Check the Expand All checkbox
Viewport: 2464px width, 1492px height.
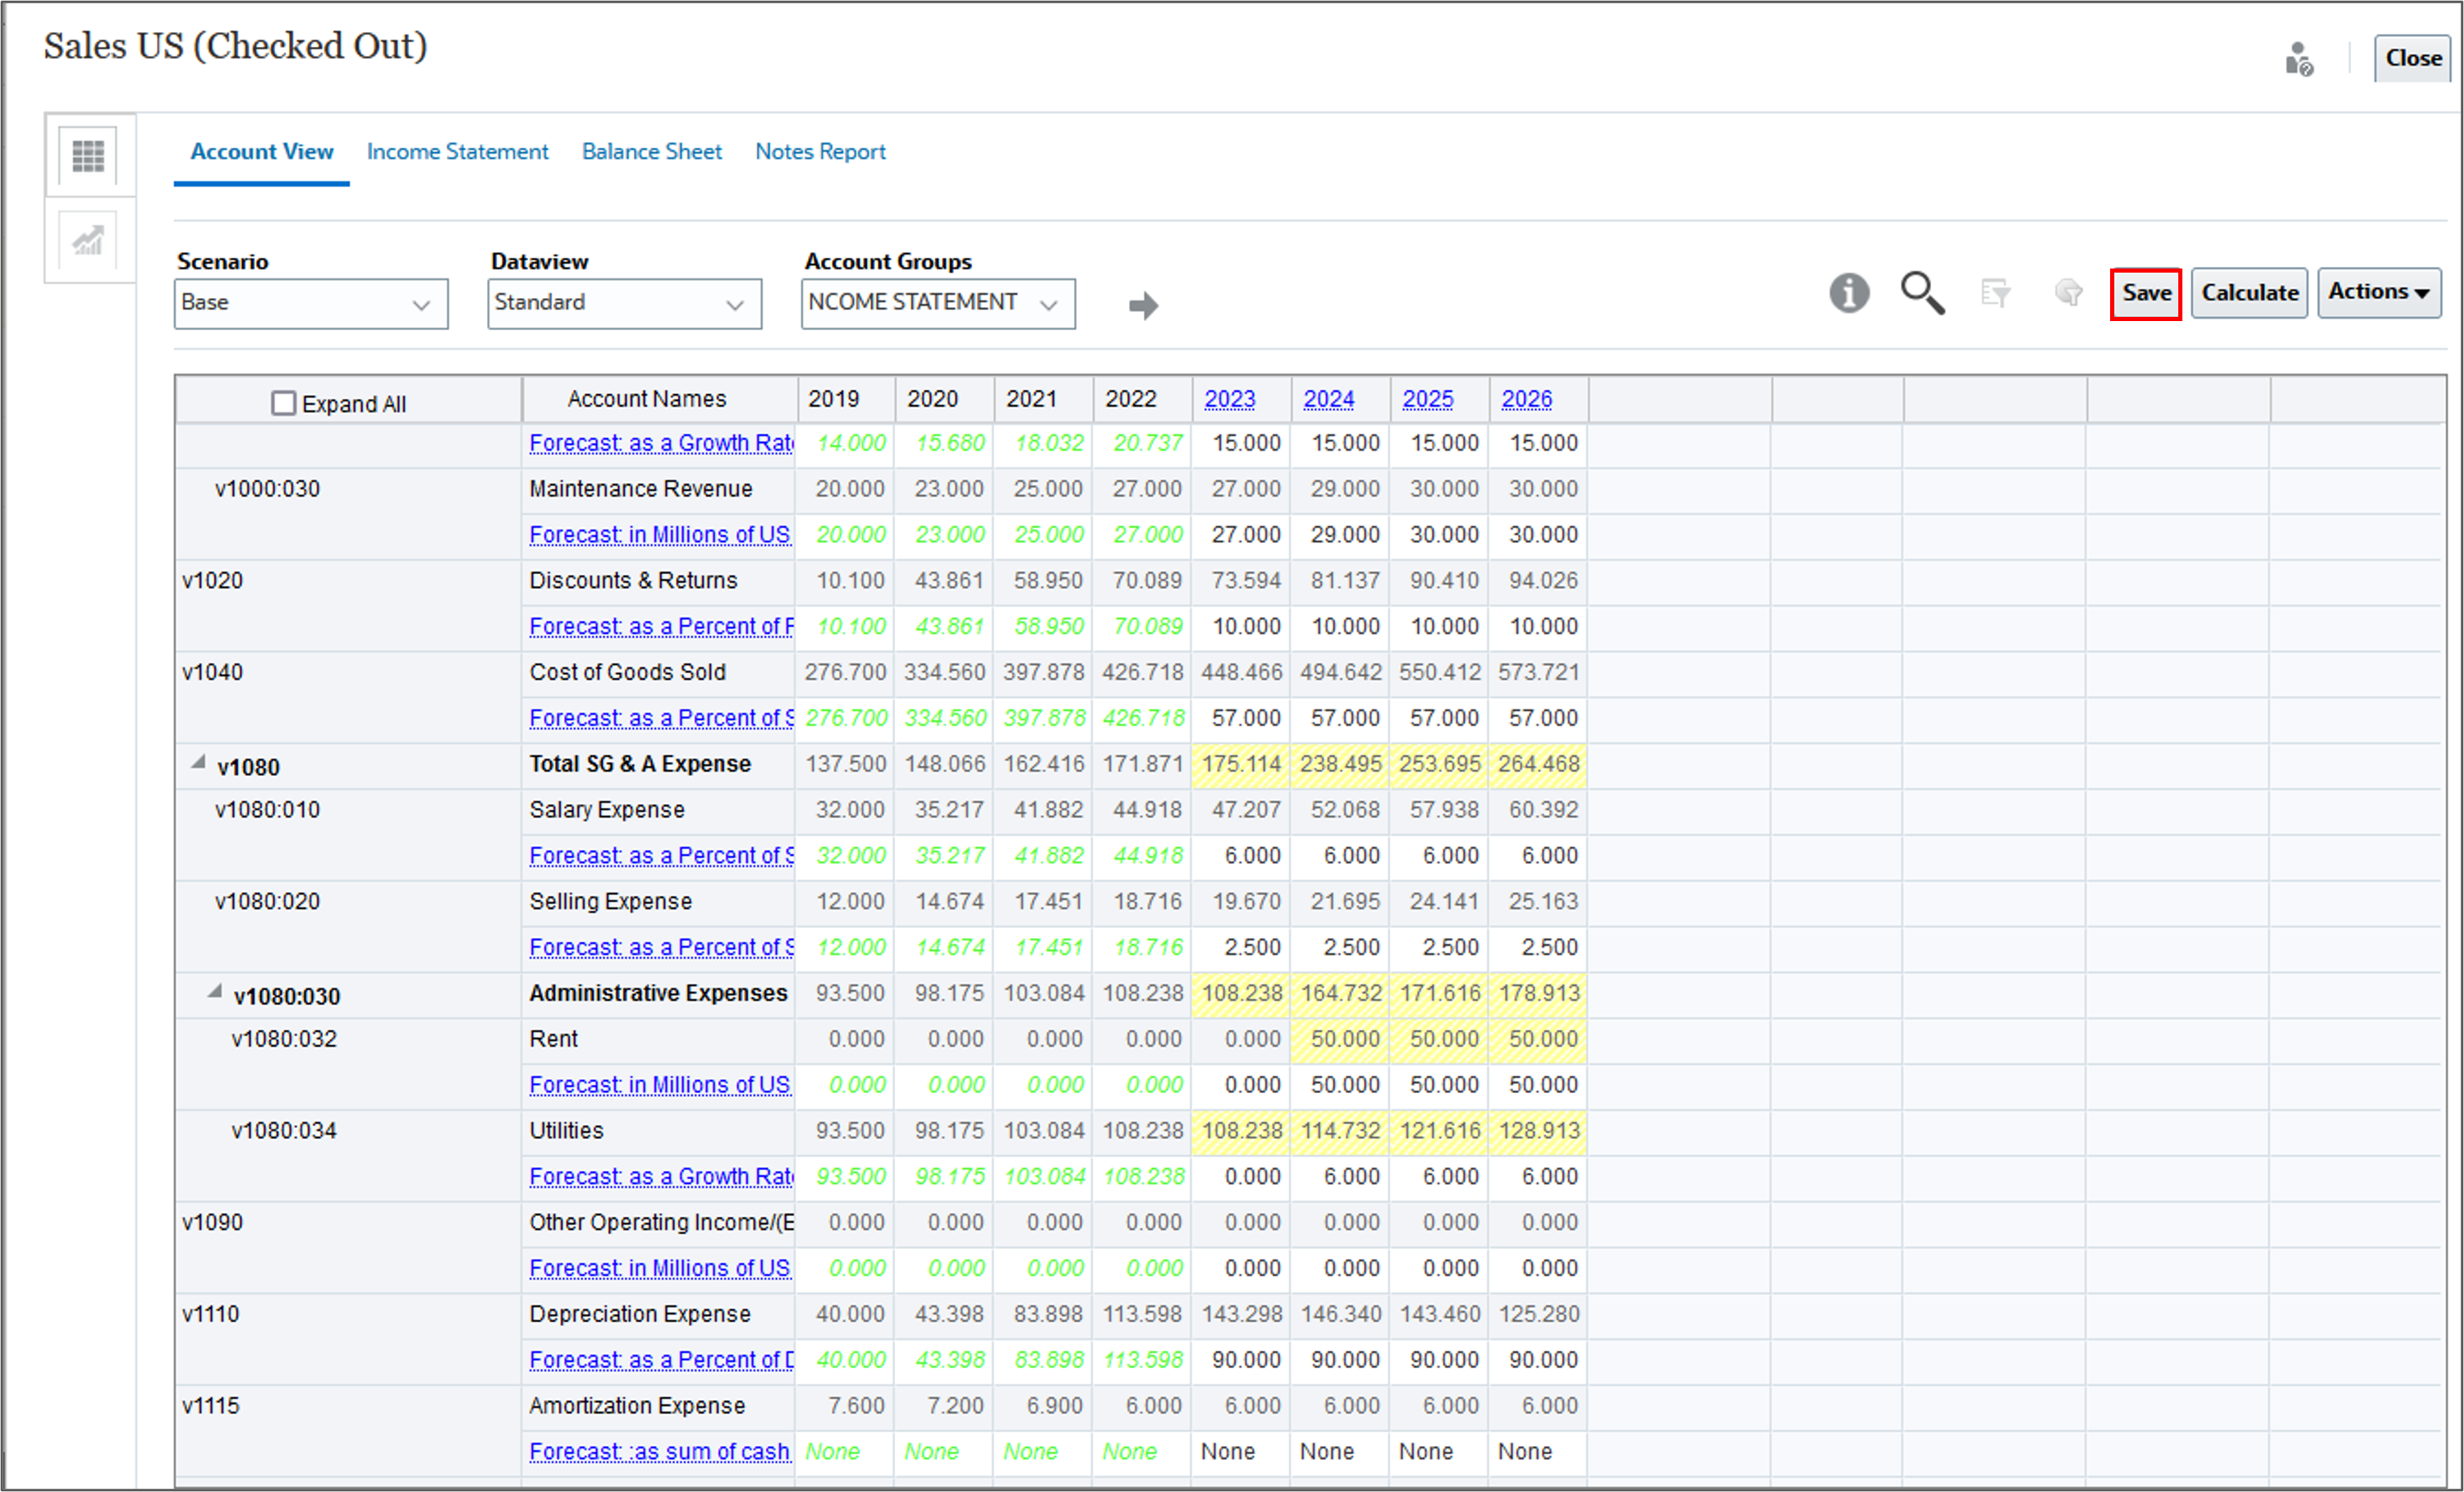coord(284,403)
